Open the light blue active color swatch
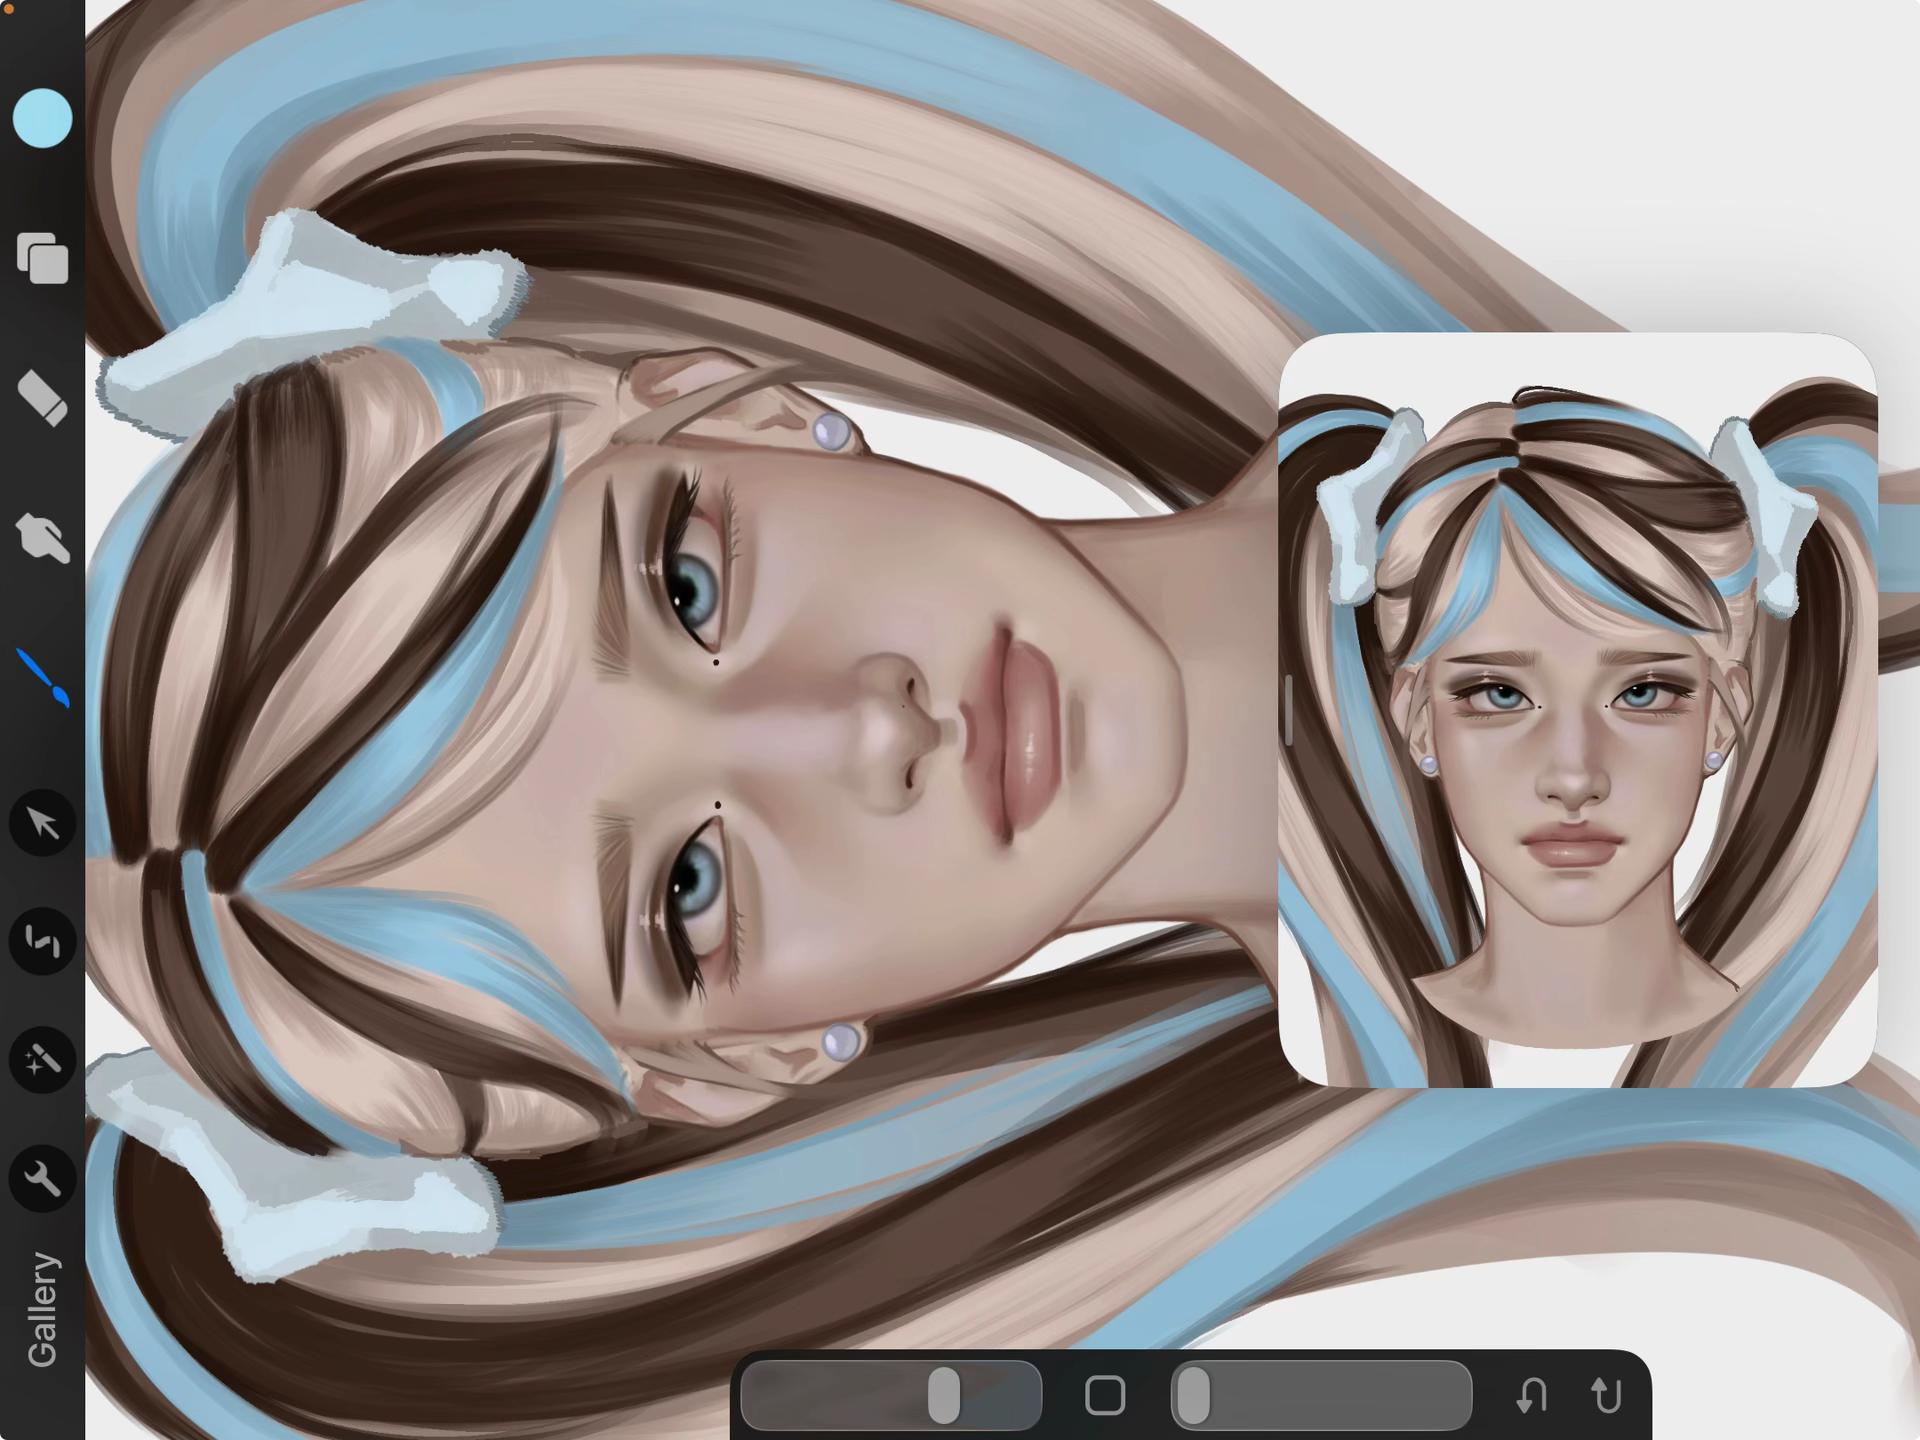Screen dimensions: 1920x1440 [42, 118]
